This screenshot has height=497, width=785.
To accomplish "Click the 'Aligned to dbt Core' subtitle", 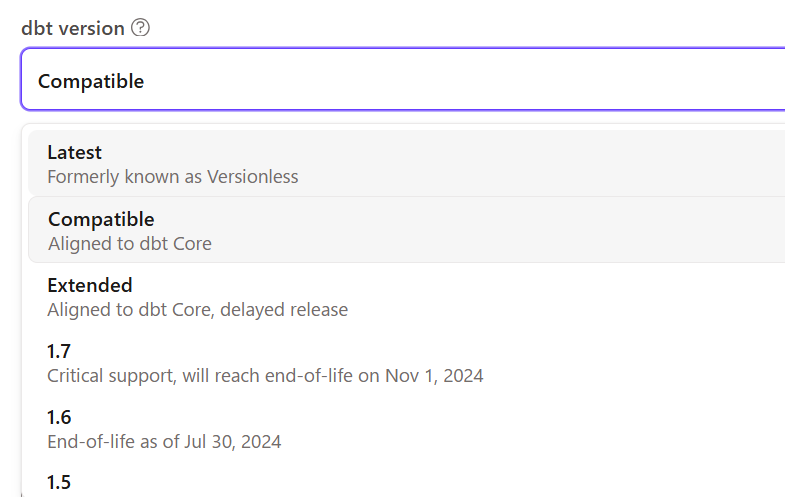I will click(130, 244).
